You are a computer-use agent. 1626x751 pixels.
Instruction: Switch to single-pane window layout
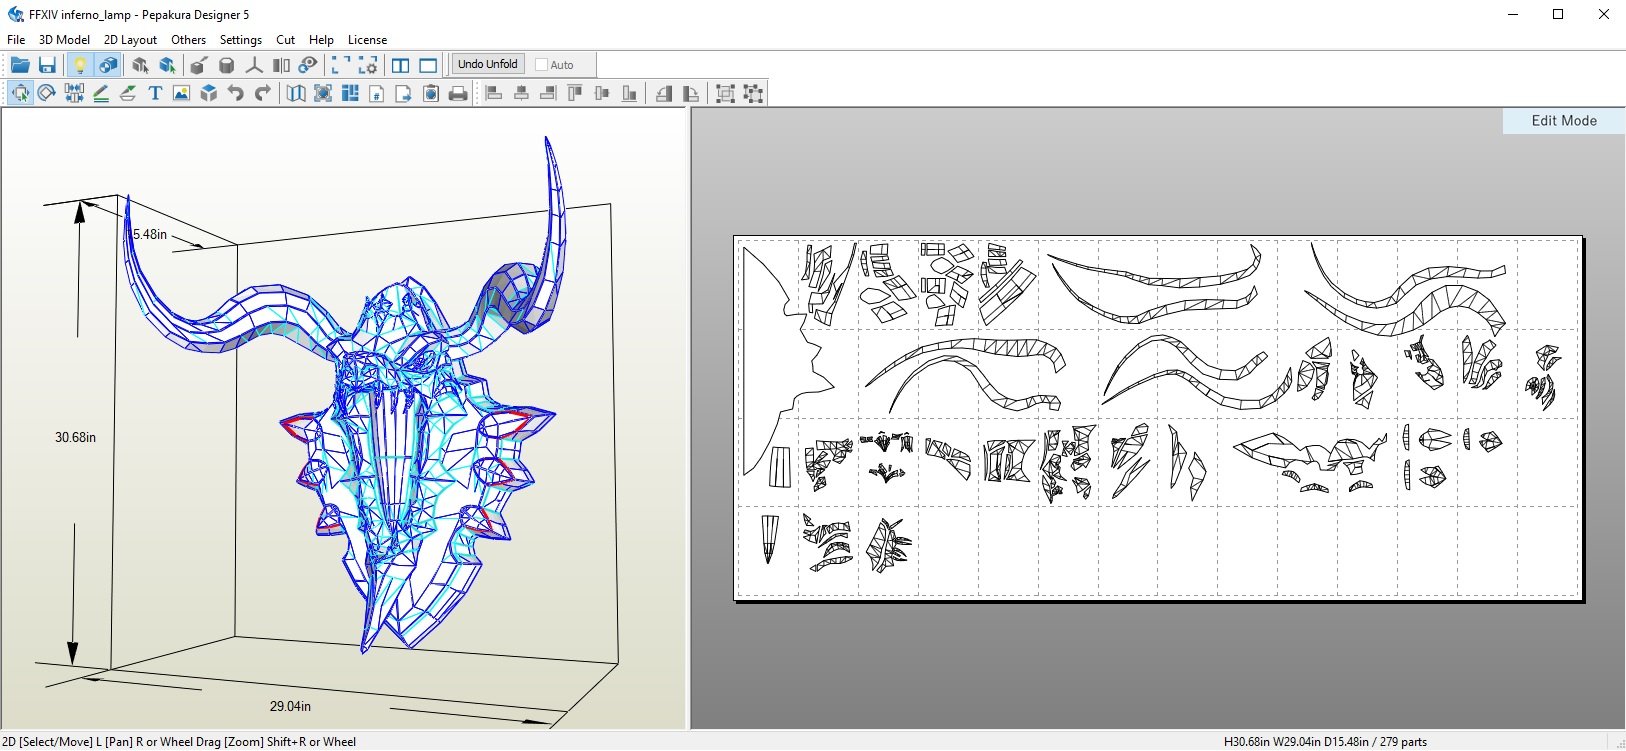(x=428, y=65)
